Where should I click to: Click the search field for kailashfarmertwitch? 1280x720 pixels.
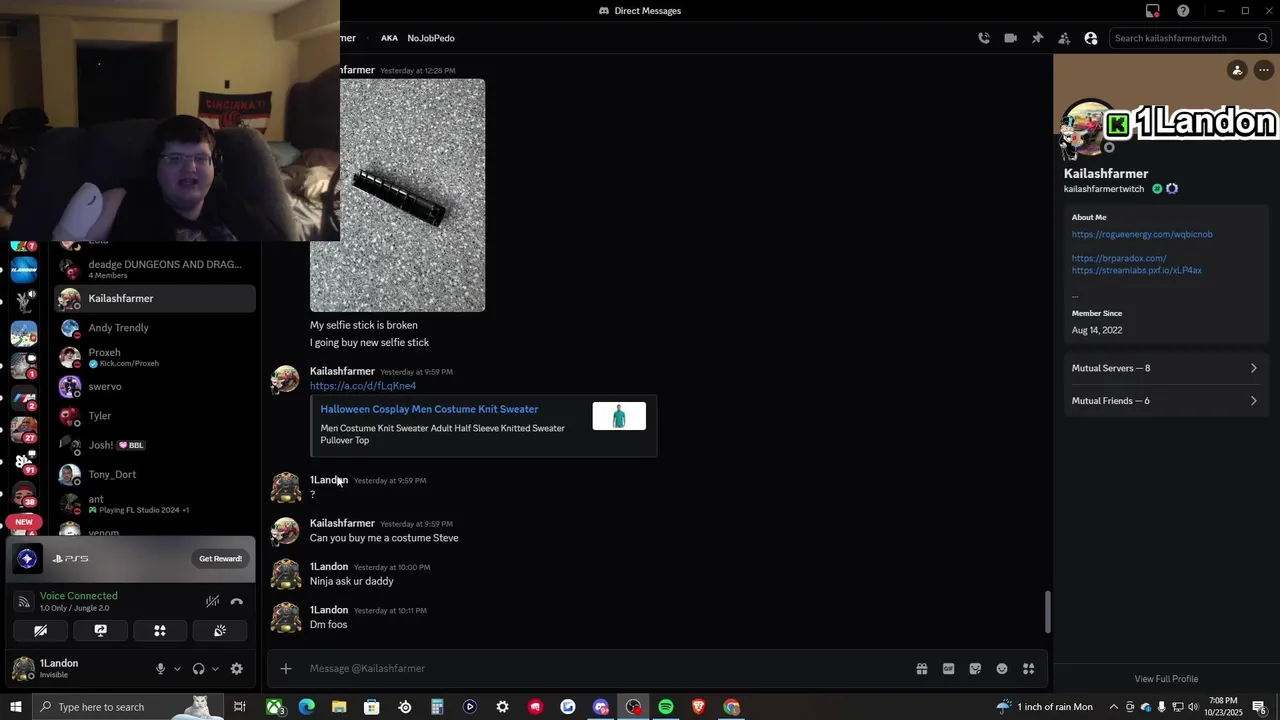(x=1190, y=38)
